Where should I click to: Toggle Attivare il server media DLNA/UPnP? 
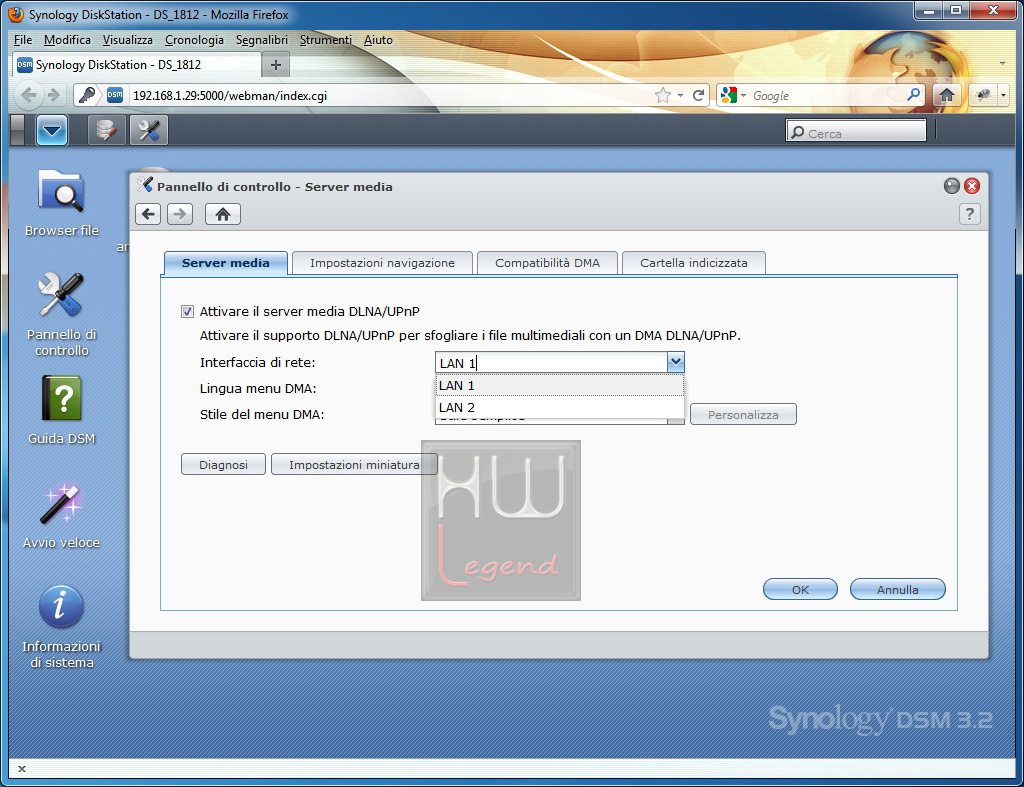pyautogui.click(x=187, y=312)
